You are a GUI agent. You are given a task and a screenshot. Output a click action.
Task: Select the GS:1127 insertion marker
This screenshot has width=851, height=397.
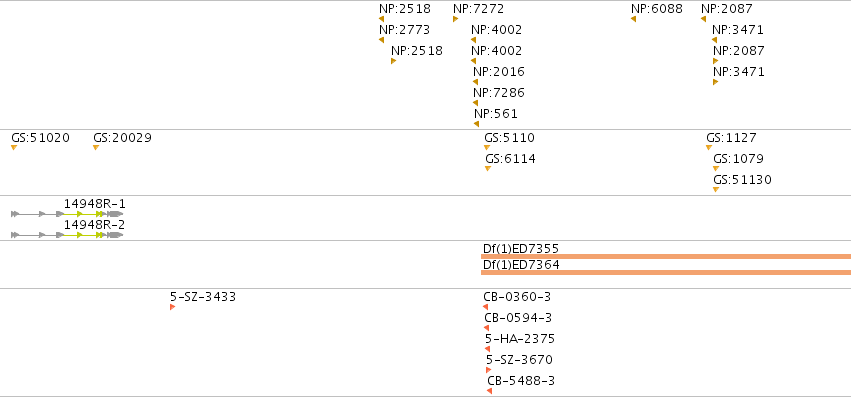point(709,148)
